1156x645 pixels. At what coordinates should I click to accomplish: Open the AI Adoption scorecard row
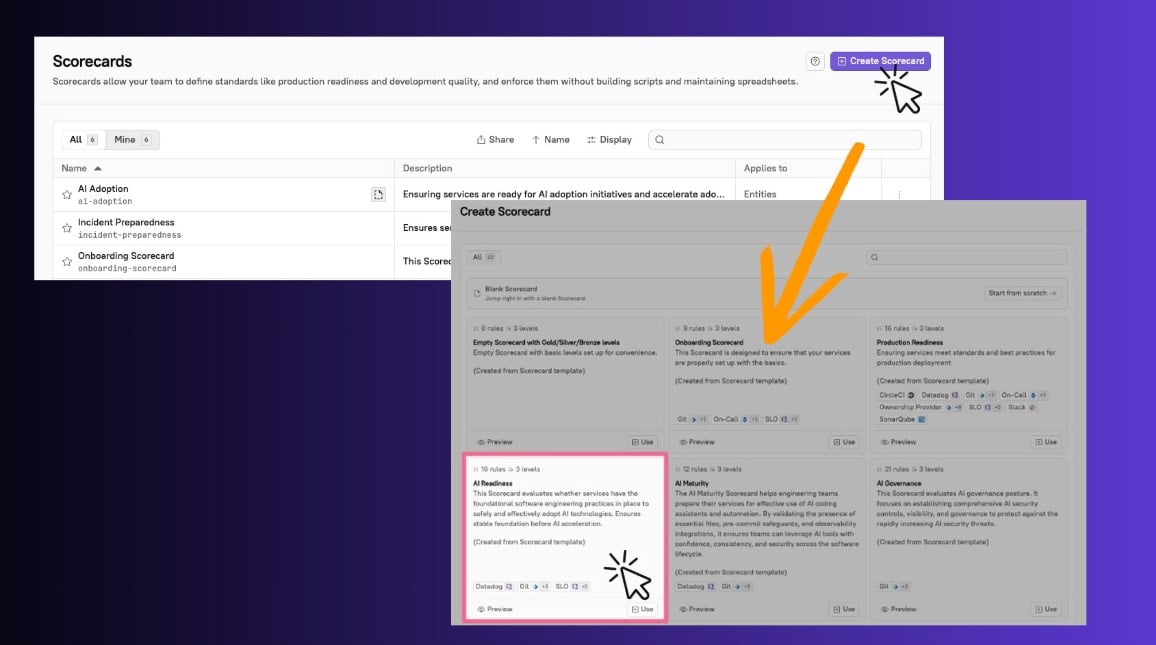(103, 189)
